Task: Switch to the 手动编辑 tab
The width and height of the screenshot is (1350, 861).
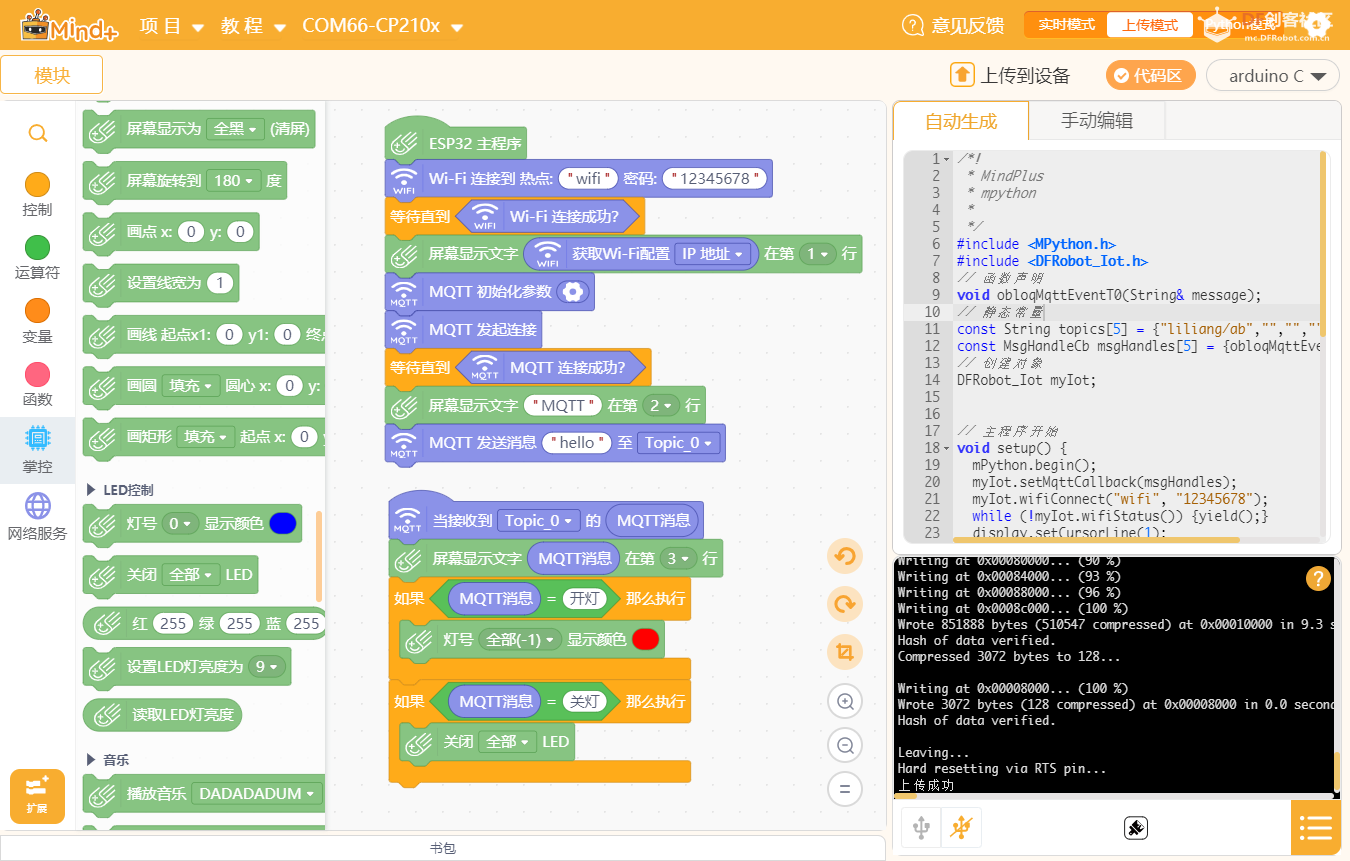Action: 1096,121
